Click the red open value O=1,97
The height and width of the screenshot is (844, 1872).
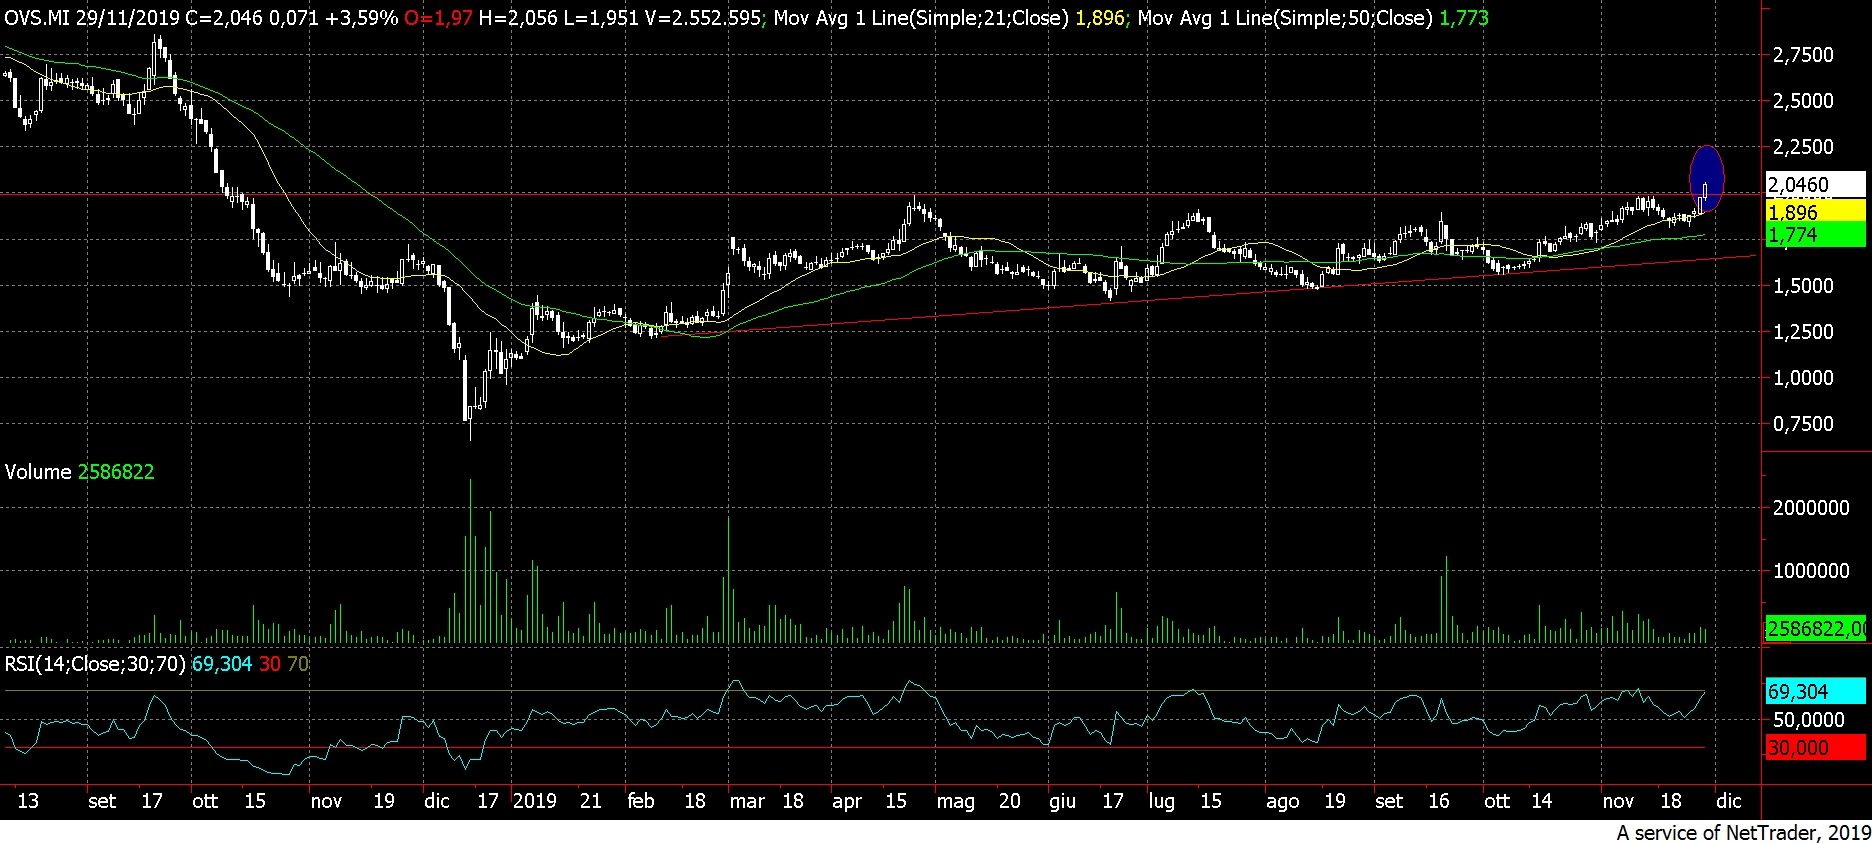(x=438, y=18)
